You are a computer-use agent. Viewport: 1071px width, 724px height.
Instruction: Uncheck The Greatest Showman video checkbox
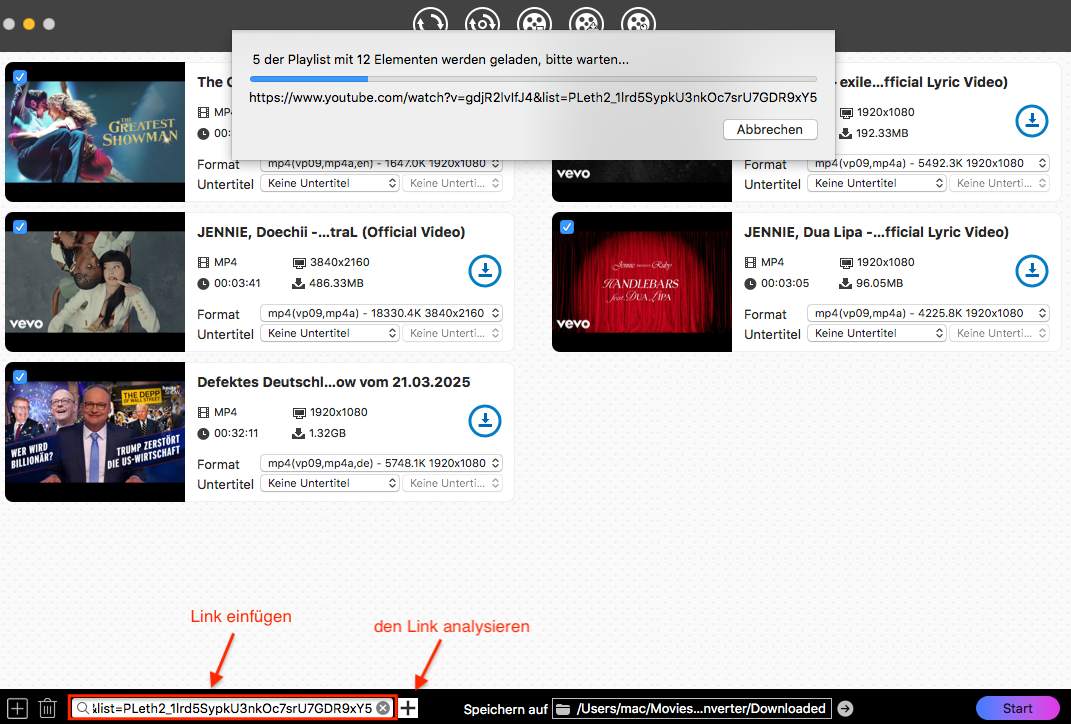pos(20,76)
